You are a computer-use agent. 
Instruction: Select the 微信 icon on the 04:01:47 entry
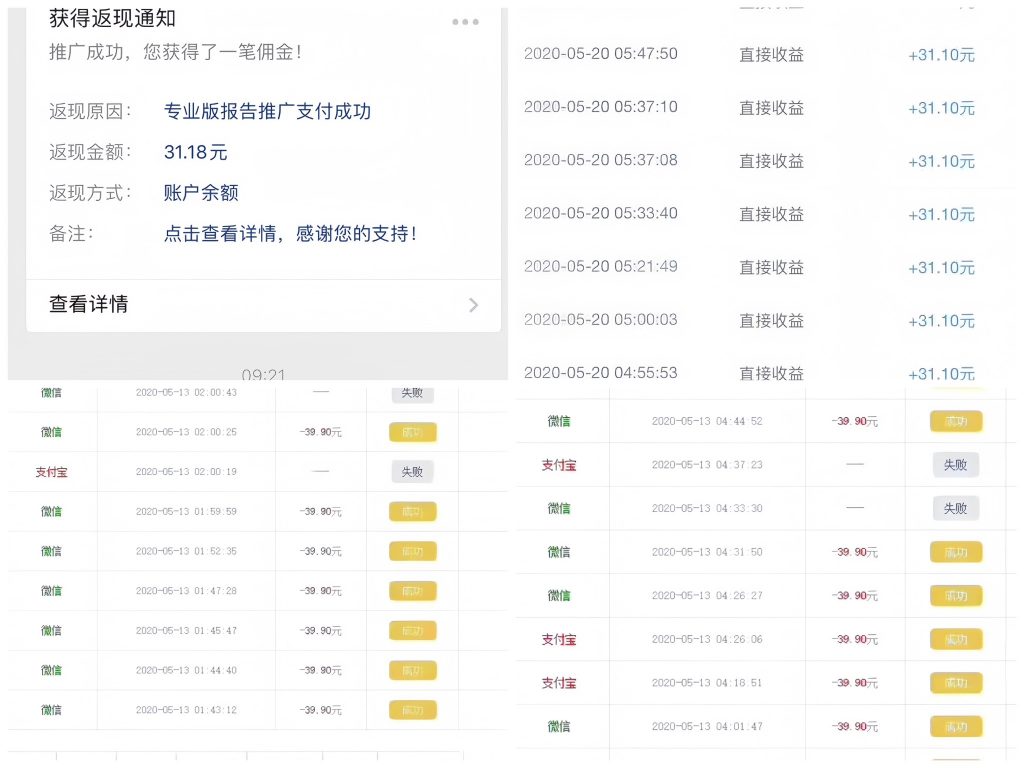pyautogui.click(x=558, y=726)
